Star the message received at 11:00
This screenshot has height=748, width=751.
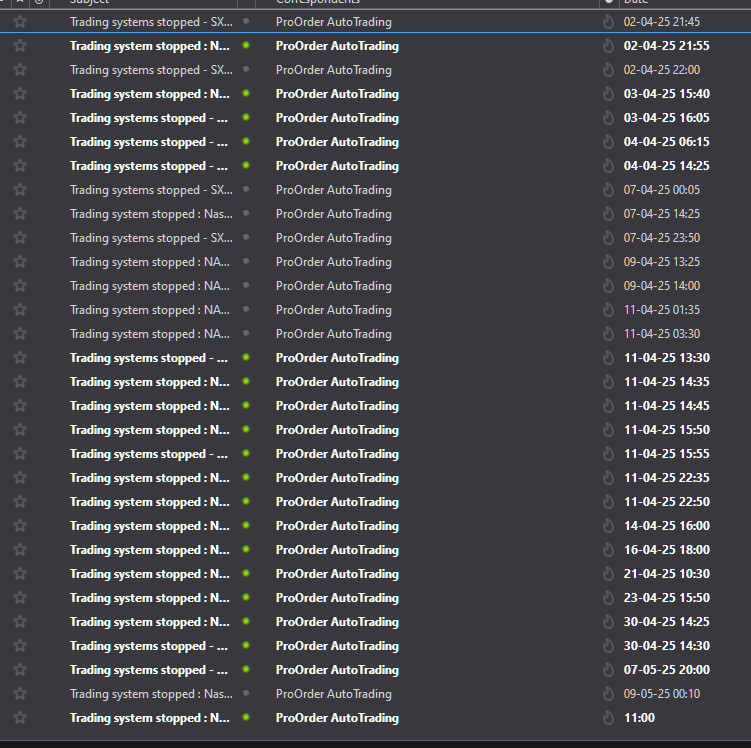click(x=20, y=717)
